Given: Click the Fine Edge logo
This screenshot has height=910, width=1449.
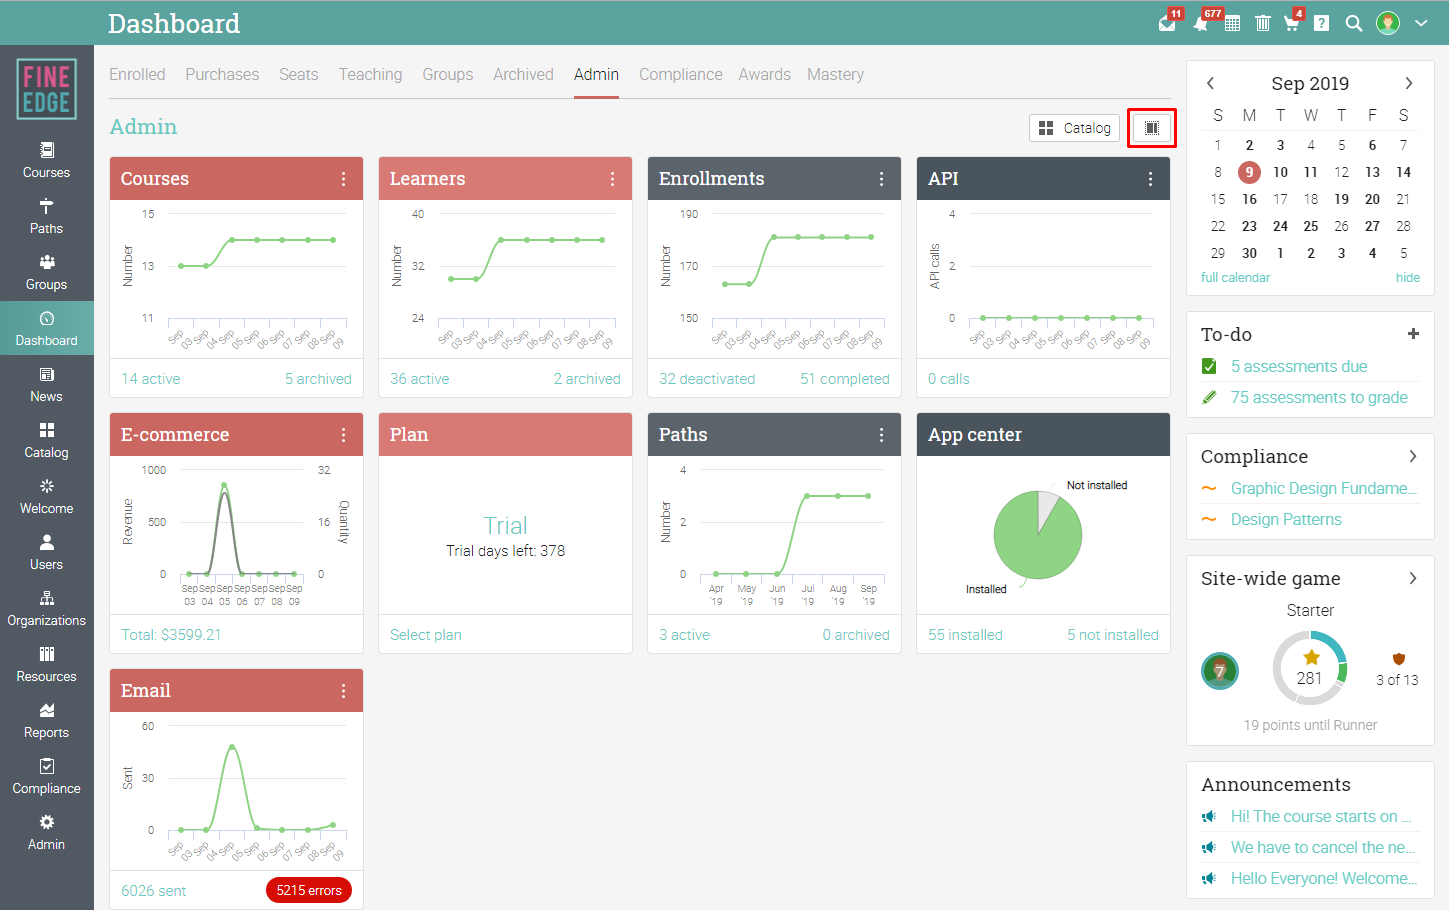Looking at the screenshot, I should click(47, 89).
